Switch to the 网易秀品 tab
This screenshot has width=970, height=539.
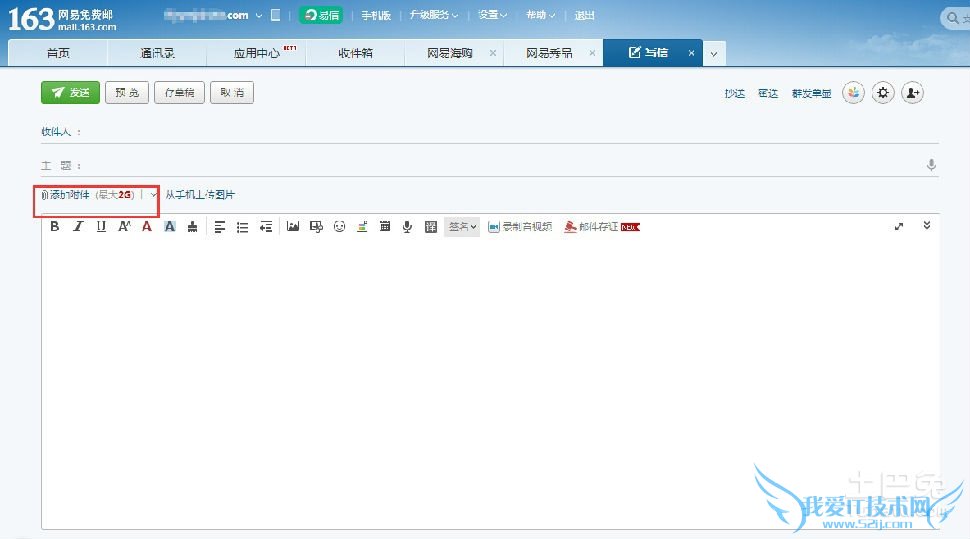click(549, 53)
